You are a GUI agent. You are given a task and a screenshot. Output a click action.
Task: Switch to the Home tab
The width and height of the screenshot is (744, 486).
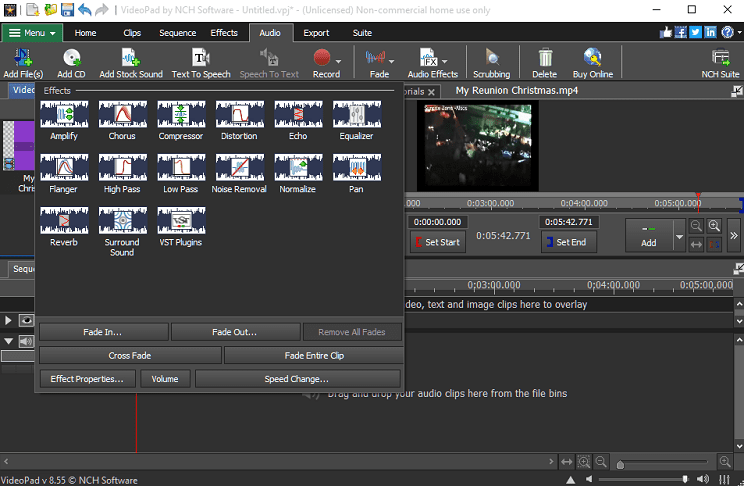coord(85,33)
